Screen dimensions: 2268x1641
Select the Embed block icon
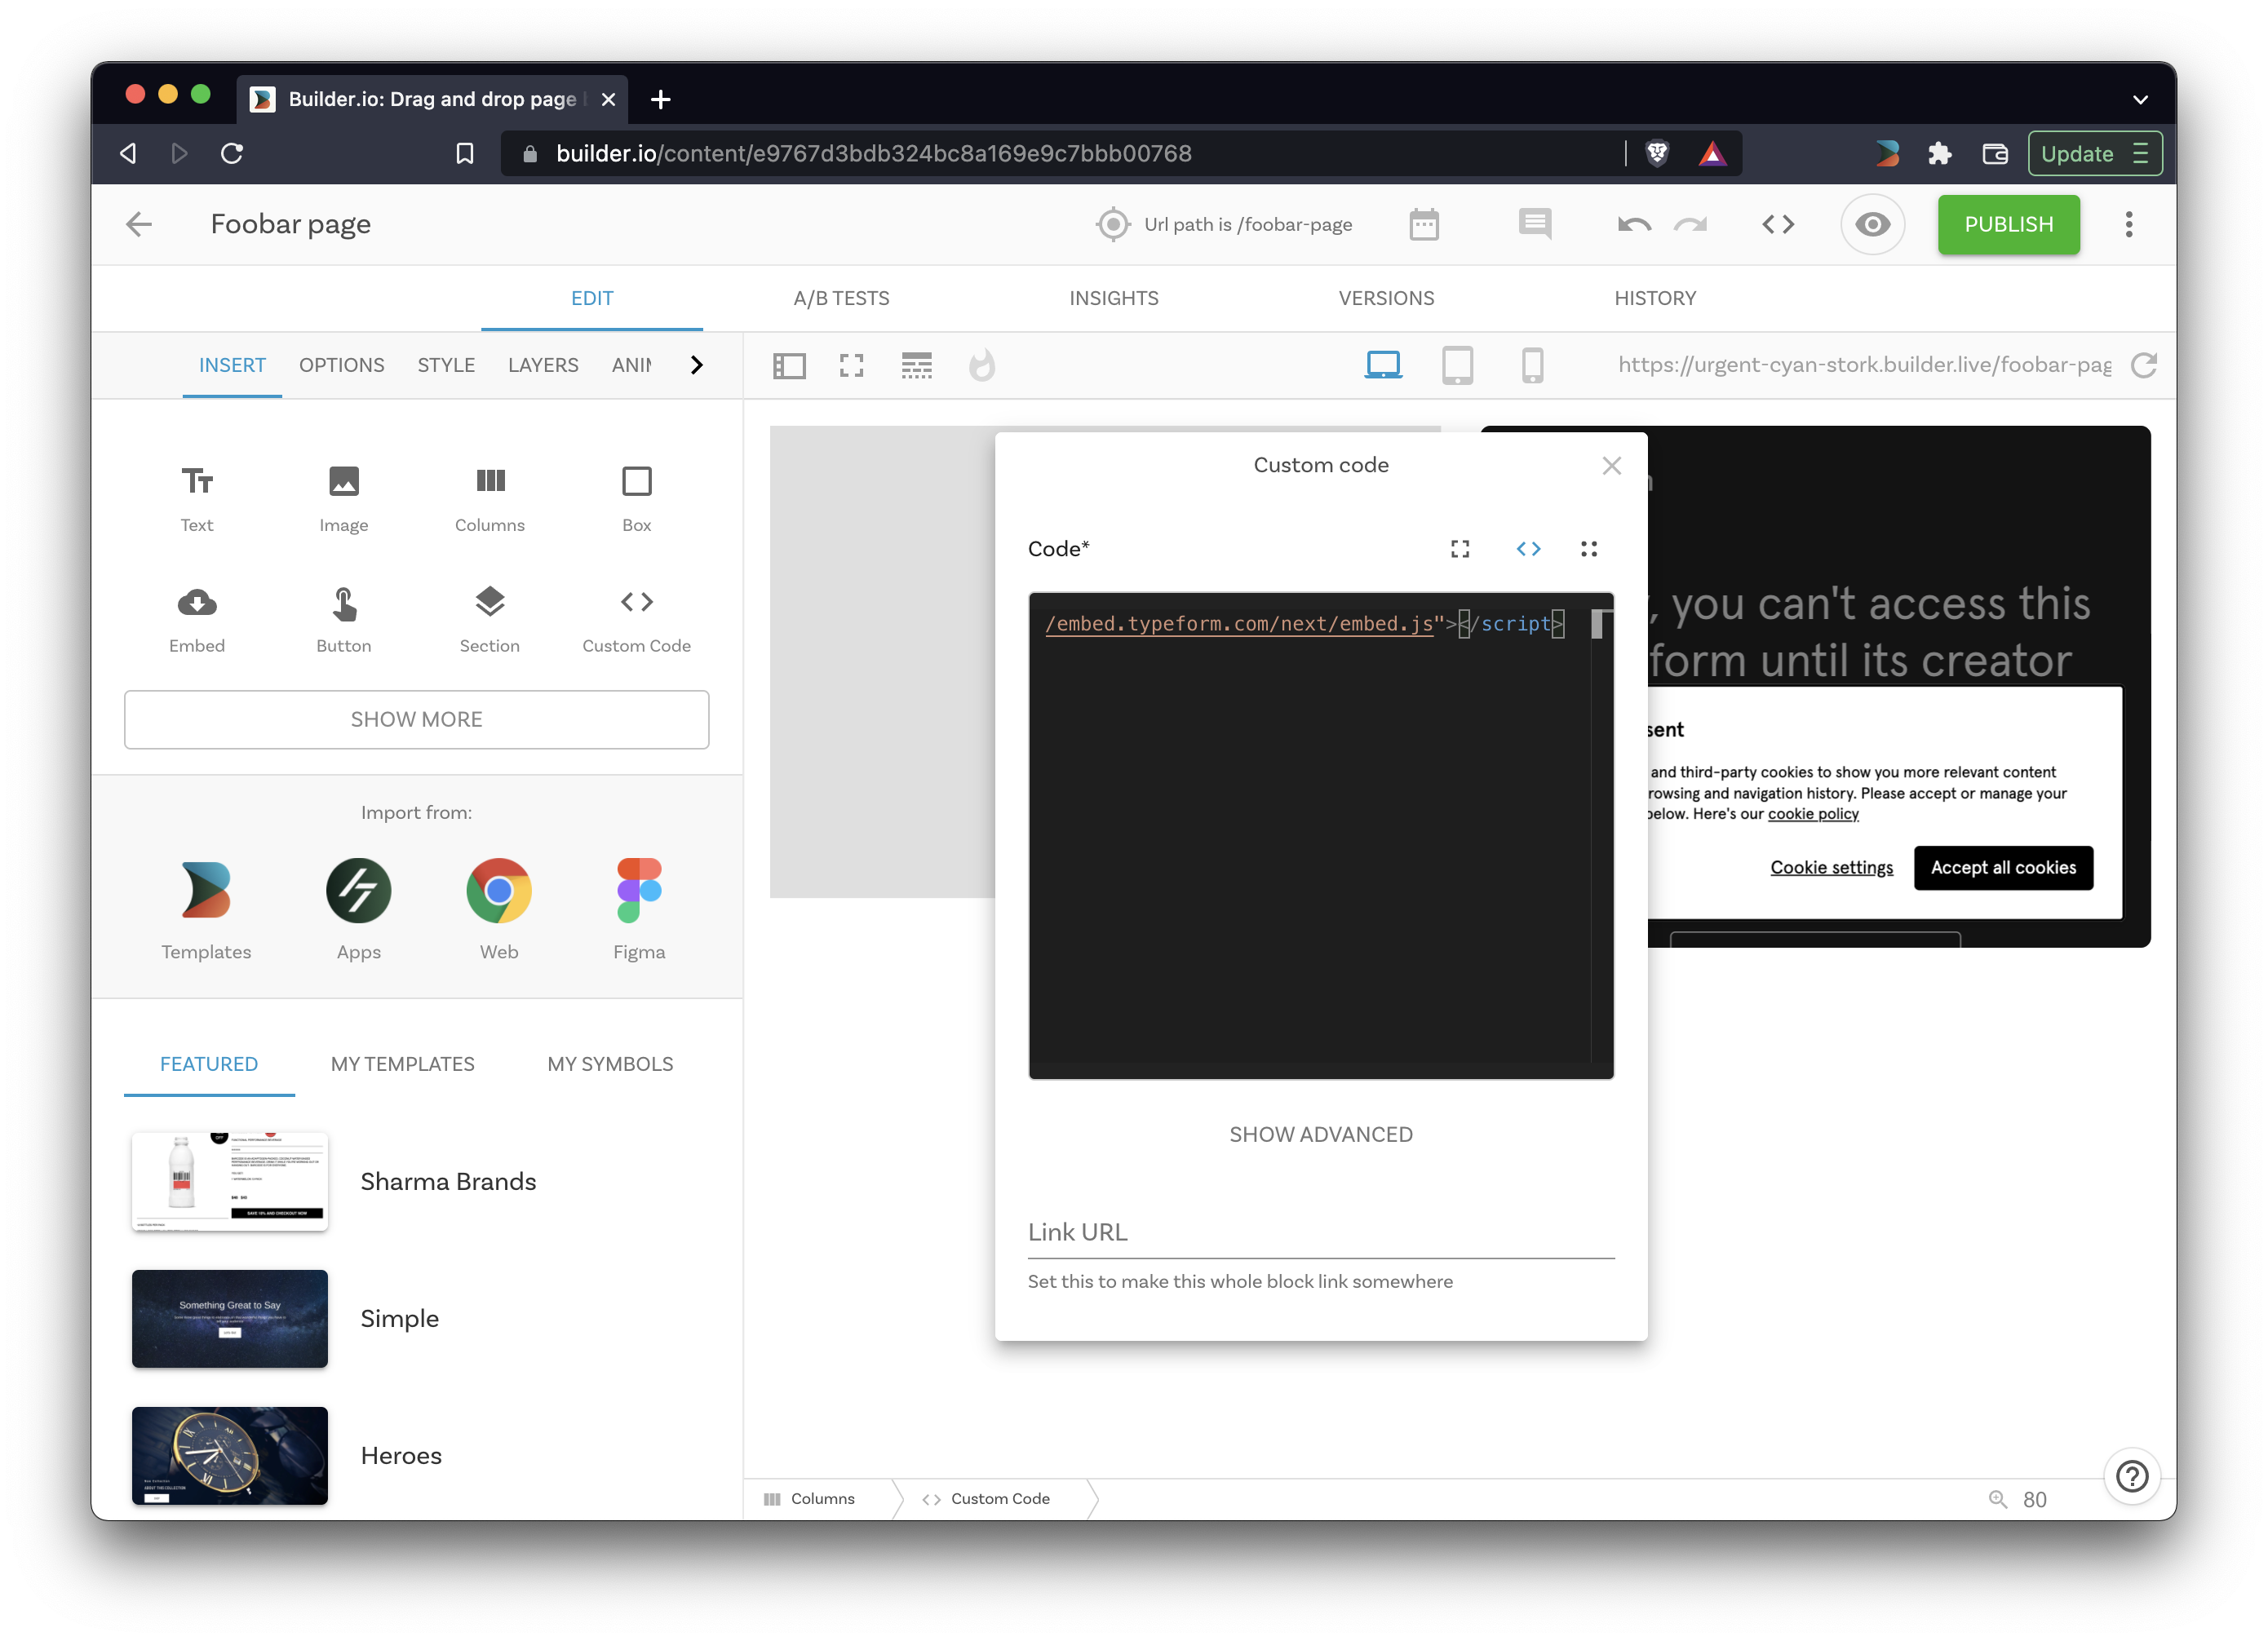click(x=197, y=602)
